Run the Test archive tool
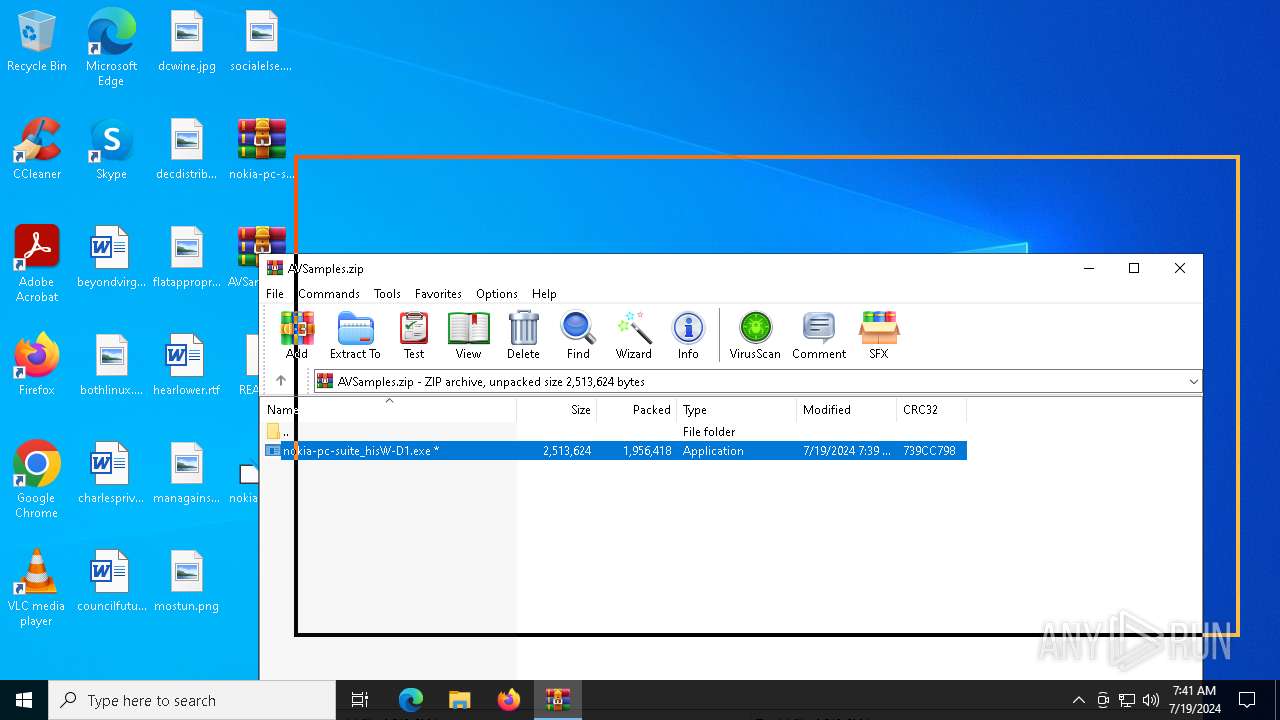Image resolution: width=1280 pixels, height=720 pixels. click(414, 335)
